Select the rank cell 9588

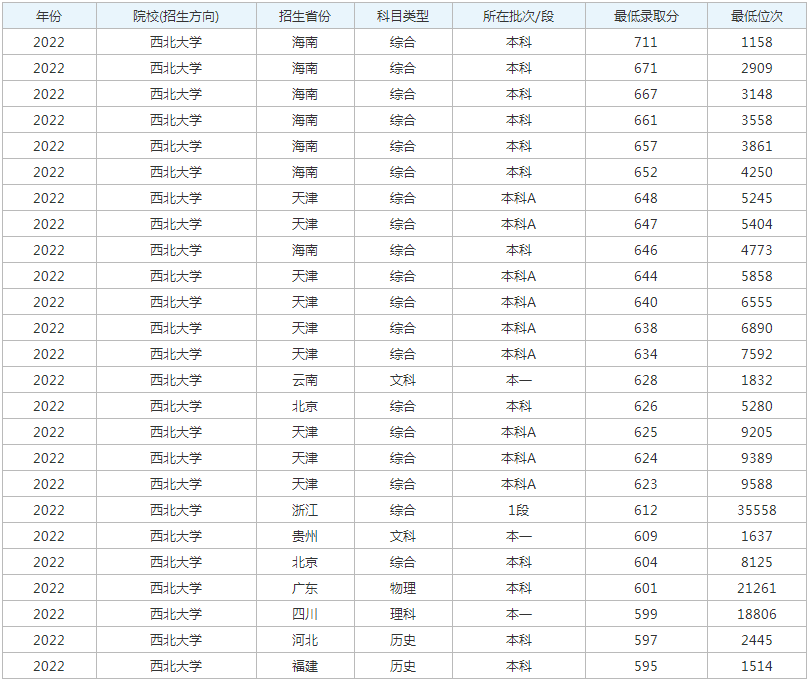(757, 484)
